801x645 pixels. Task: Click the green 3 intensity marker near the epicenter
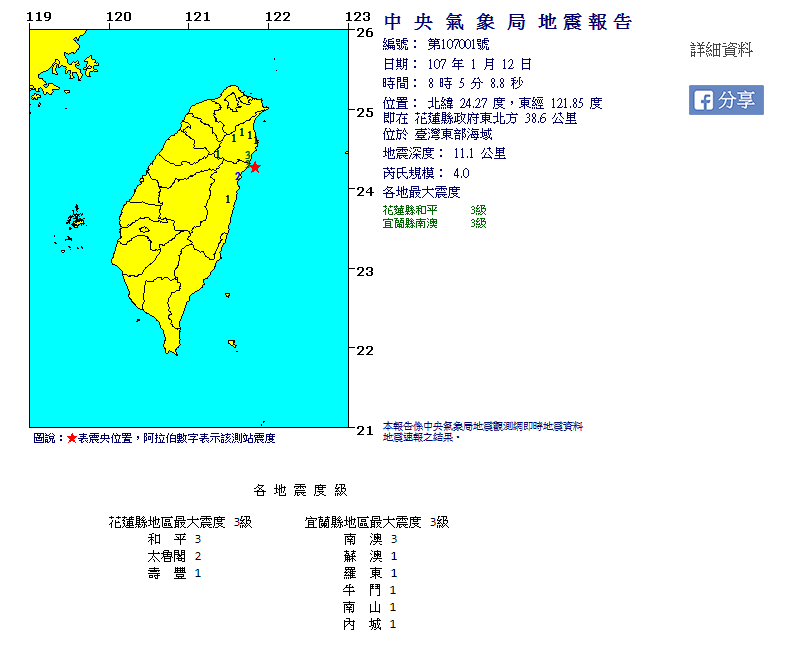coord(247,156)
